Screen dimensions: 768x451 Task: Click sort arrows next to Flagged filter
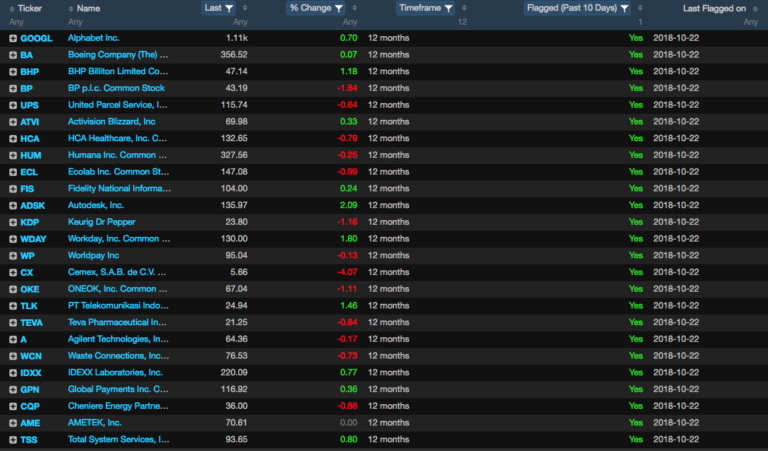pyautogui.click(x=640, y=8)
